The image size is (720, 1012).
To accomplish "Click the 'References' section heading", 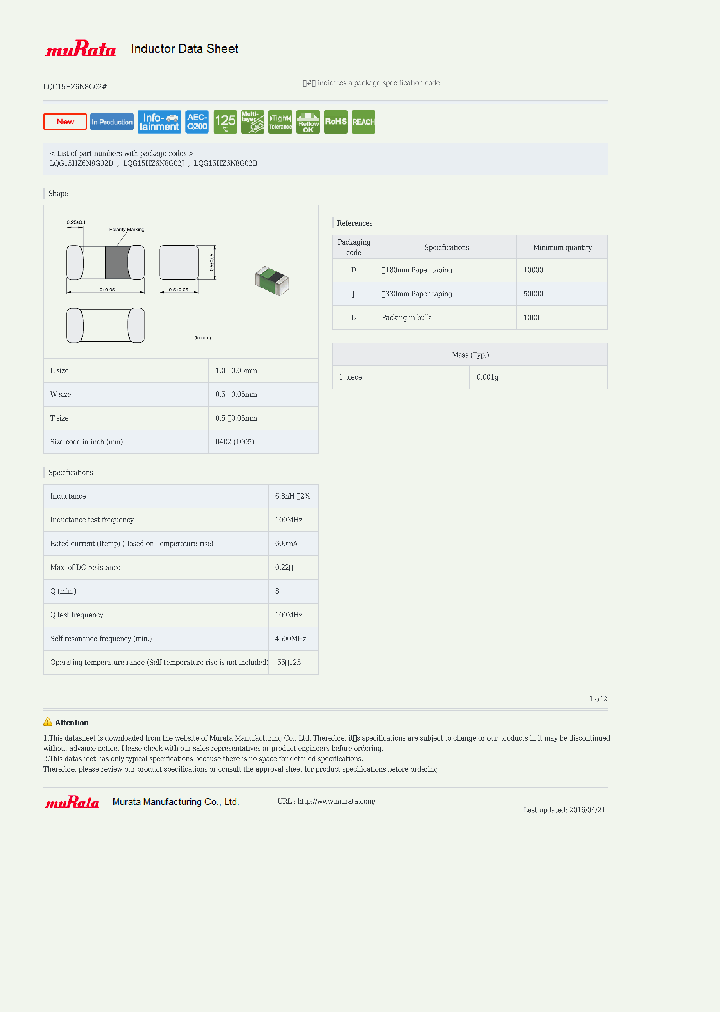I will click(354, 223).
